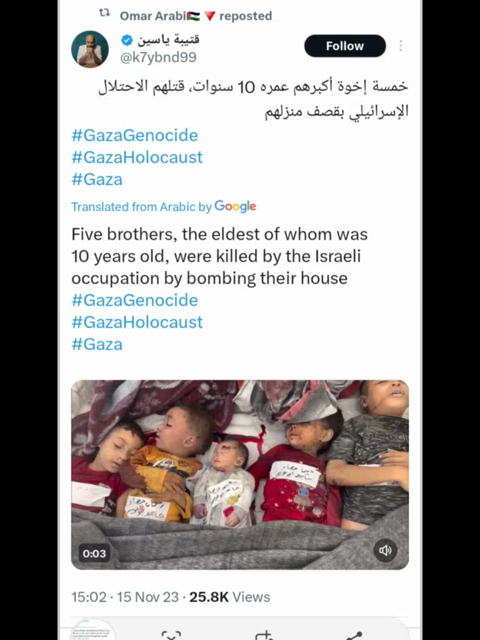
Task: Tap the repost arrows icon above the tweet
Action: point(104,13)
